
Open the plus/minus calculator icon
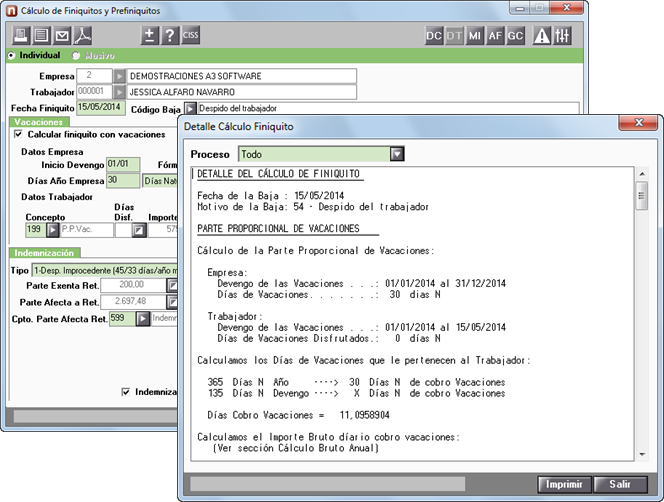click(149, 35)
